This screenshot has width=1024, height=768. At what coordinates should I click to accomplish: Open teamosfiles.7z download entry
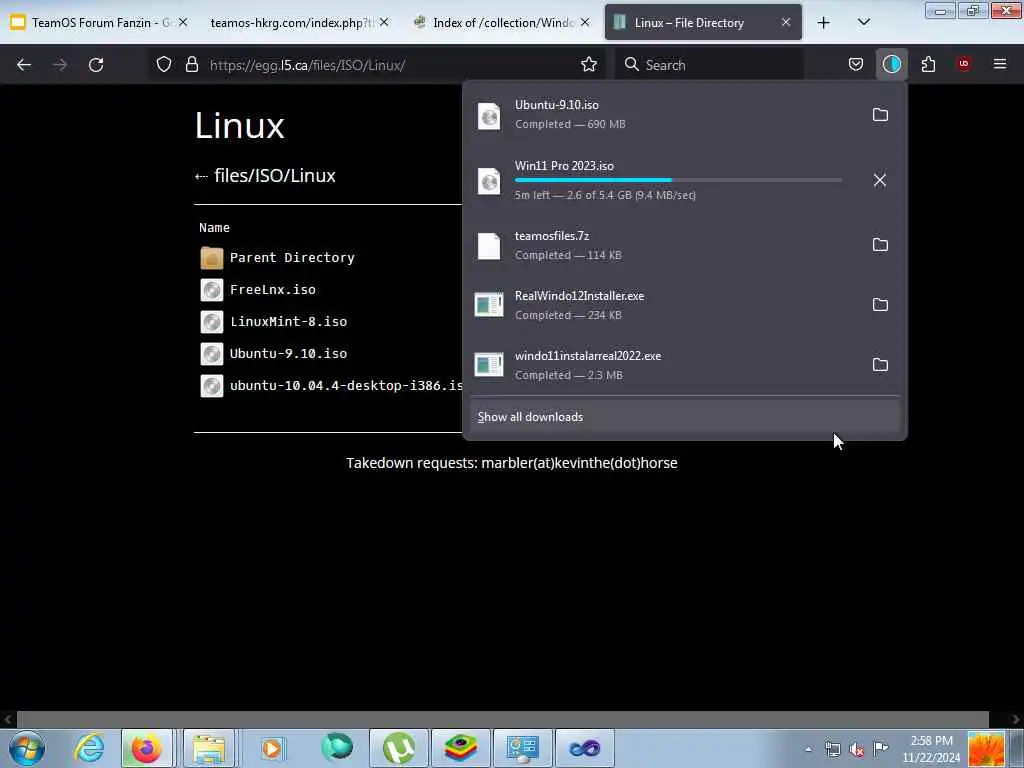coord(665,246)
